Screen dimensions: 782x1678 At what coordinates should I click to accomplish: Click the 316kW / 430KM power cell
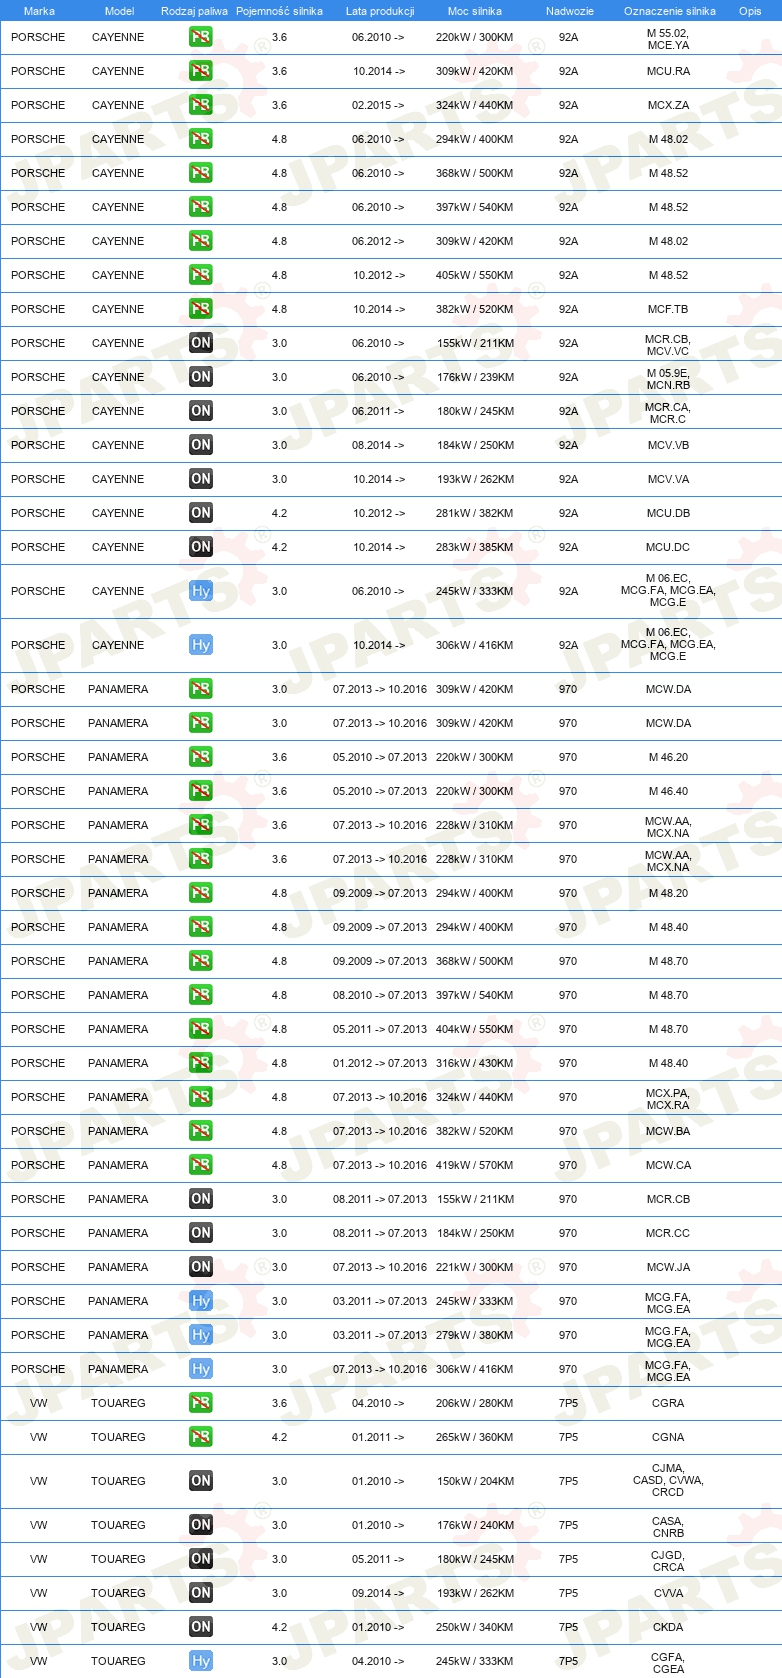click(475, 1063)
